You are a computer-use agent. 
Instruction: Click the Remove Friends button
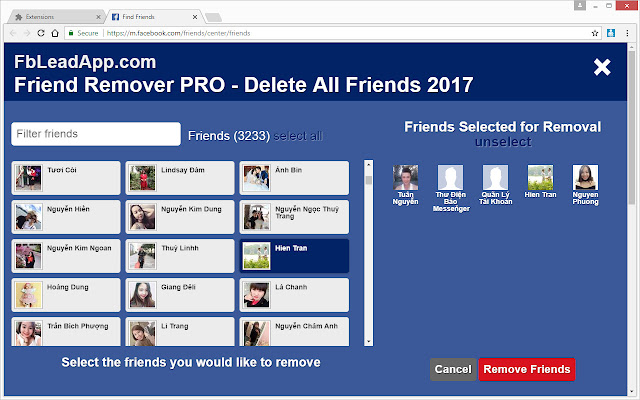click(527, 369)
